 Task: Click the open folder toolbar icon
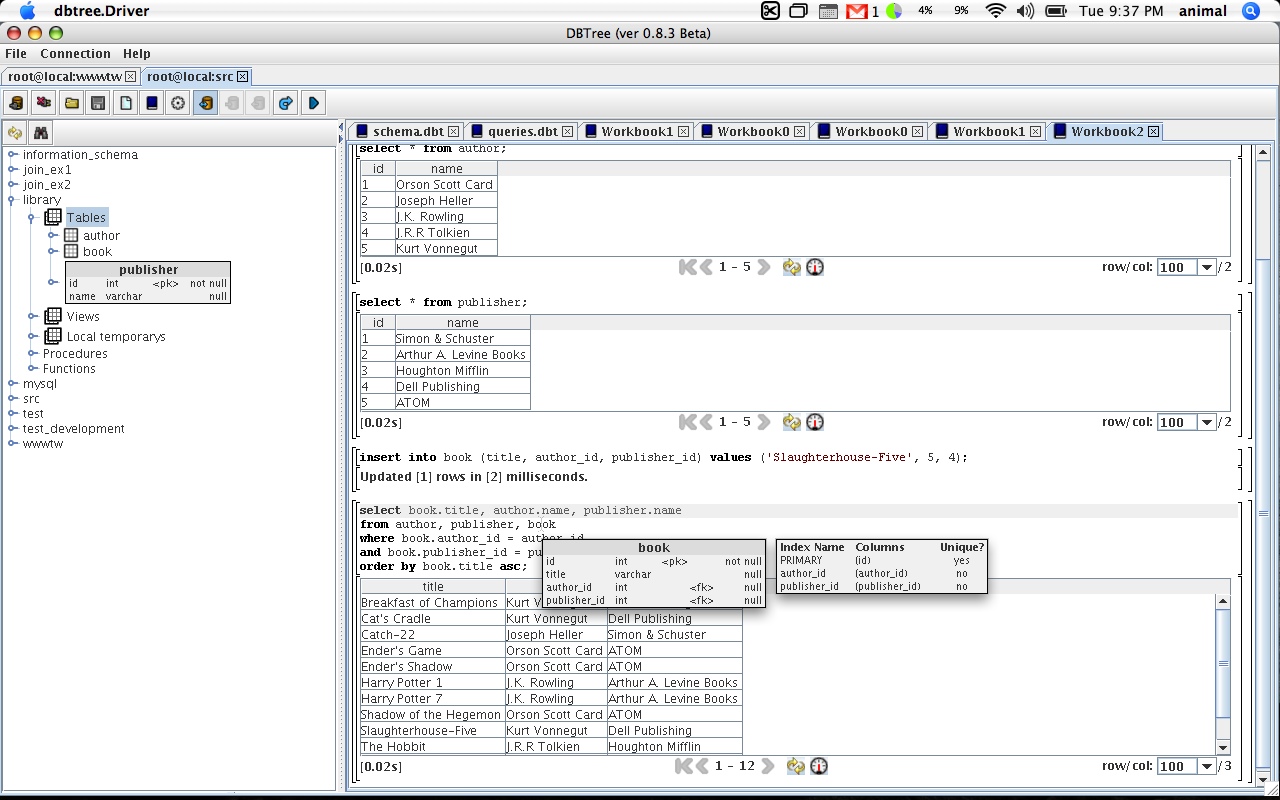(x=71, y=103)
